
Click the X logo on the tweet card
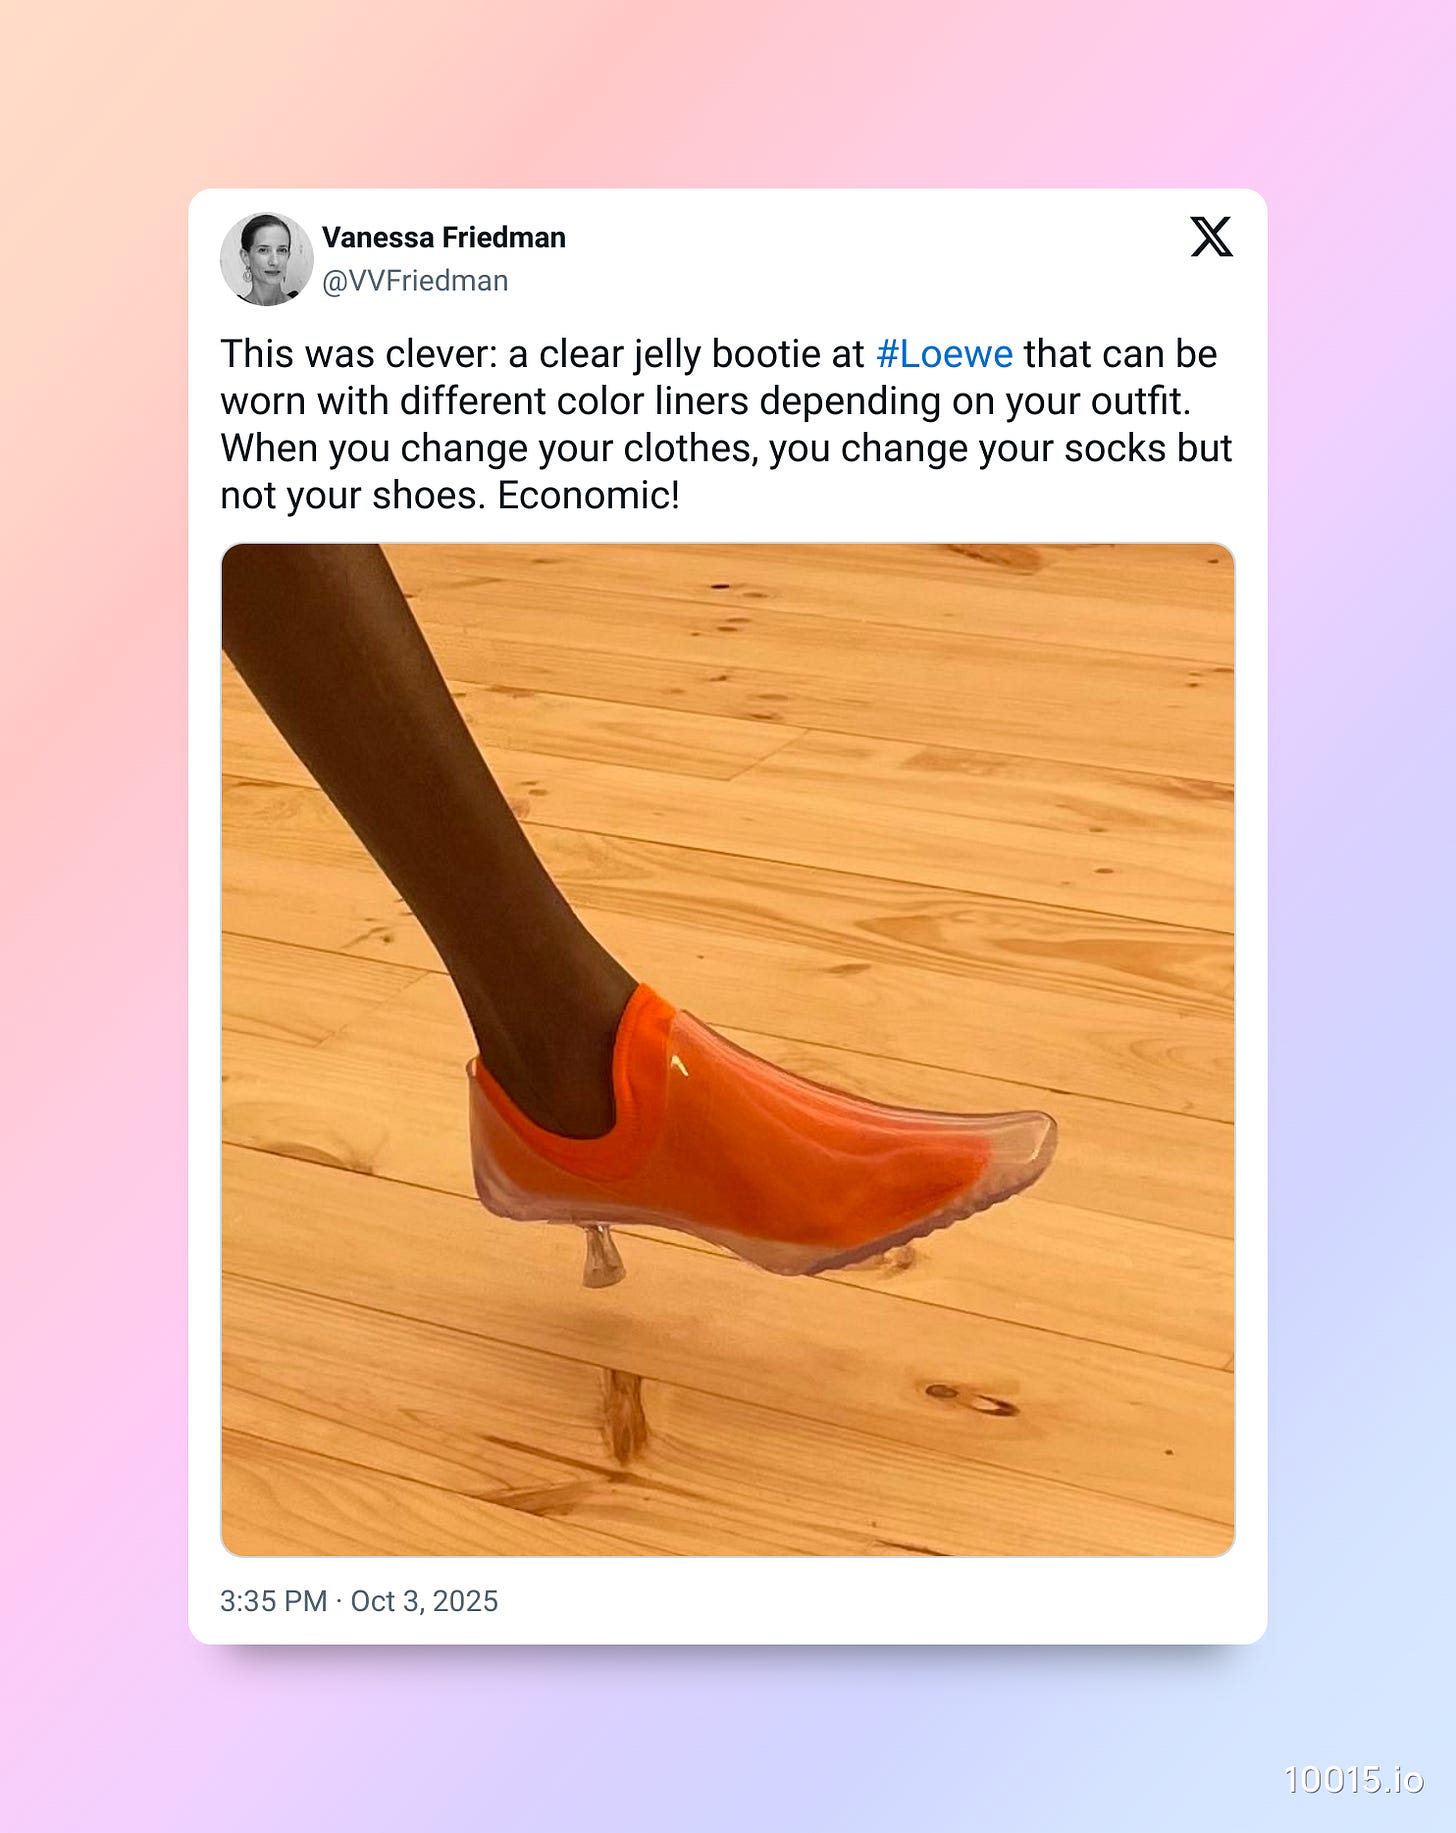point(1211,237)
